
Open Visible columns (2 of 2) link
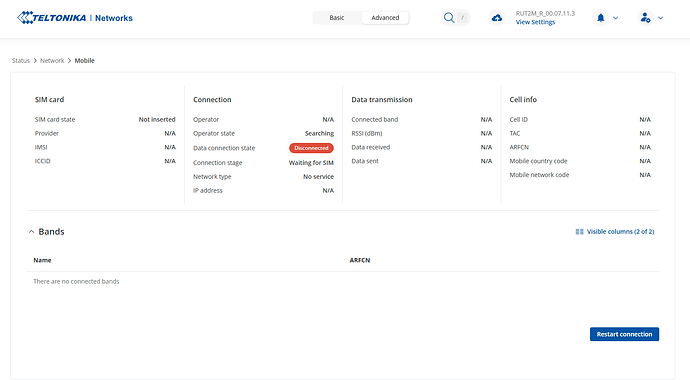620,231
